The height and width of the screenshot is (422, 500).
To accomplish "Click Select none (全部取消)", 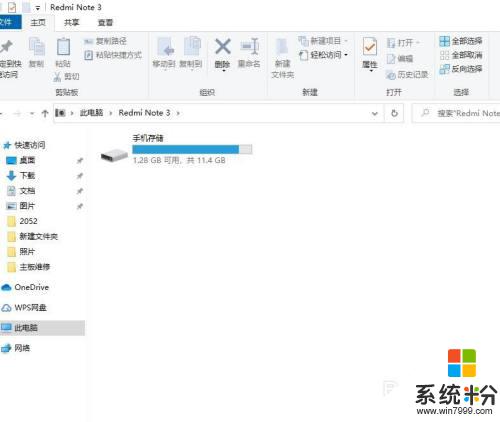I will (461, 55).
